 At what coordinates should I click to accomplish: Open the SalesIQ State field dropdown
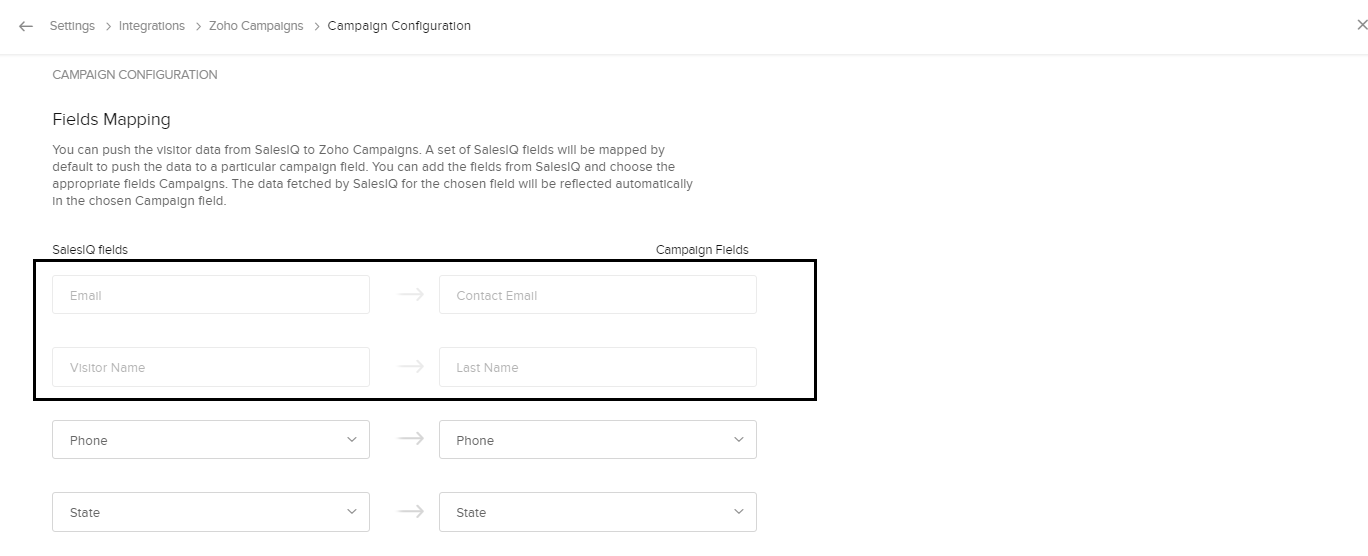pyautogui.click(x=211, y=512)
